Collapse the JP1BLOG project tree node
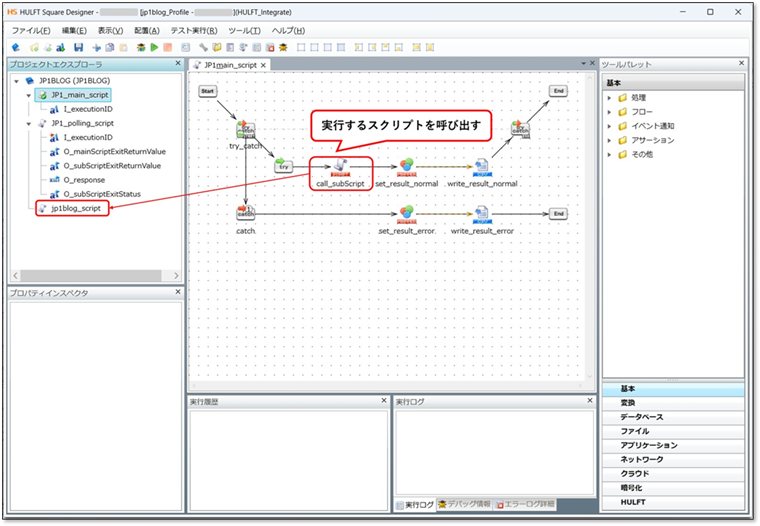The image size is (760, 526). pyautogui.click(x=17, y=81)
